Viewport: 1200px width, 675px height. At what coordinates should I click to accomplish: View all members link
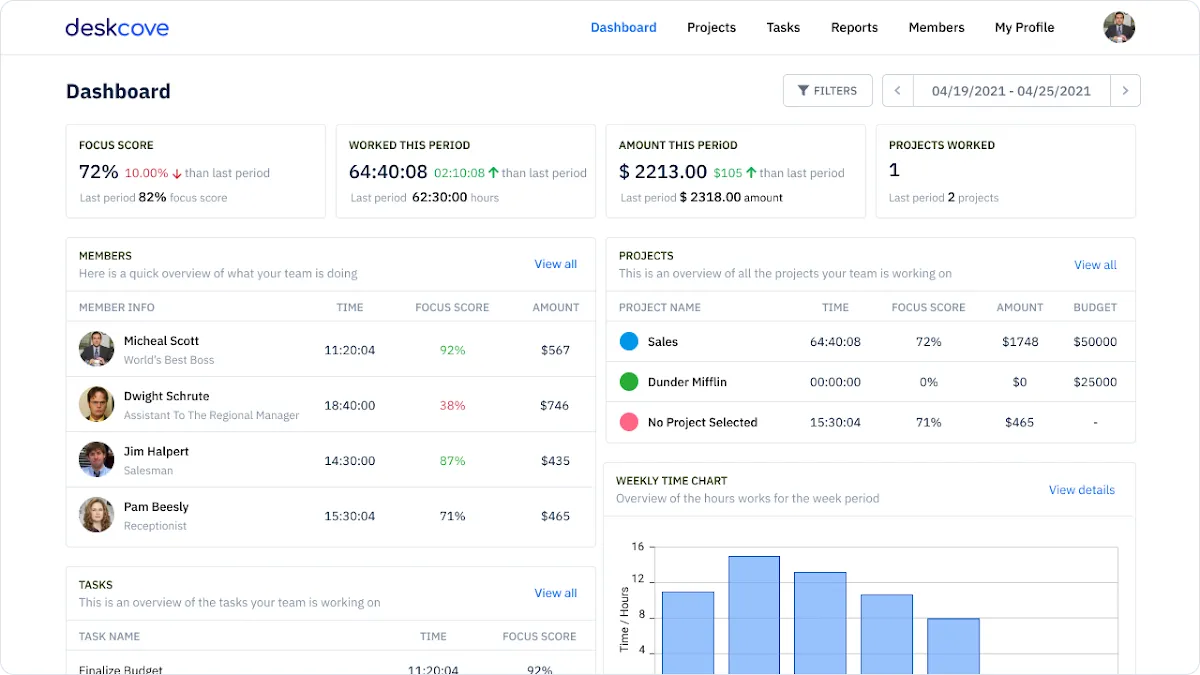[555, 264]
